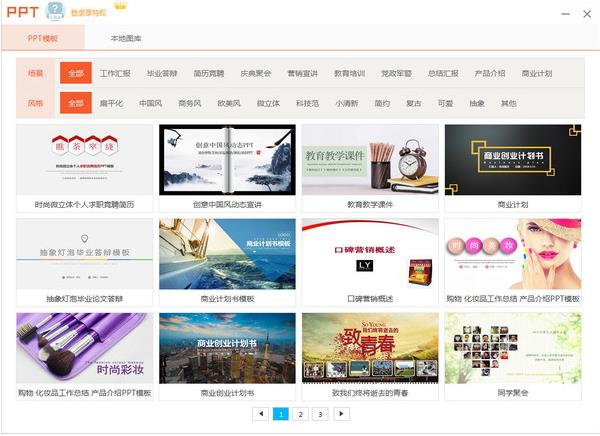Choose the 可爱 style filter

445,103
